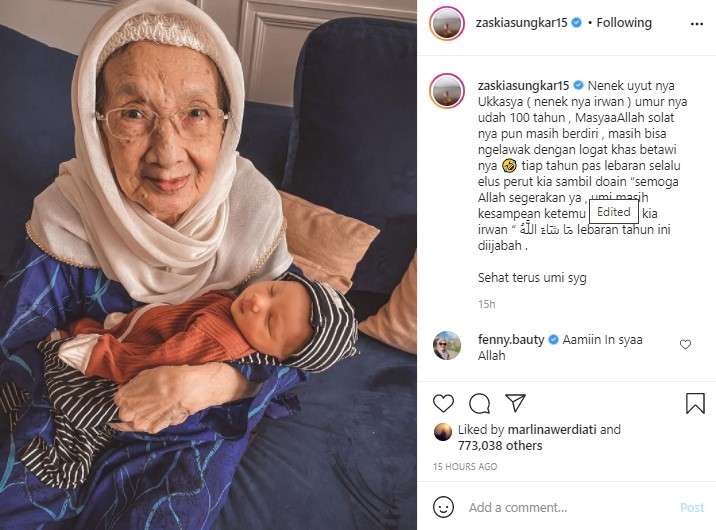This screenshot has width=716, height=530.
Task: Open the emoji picker smiley icon
Action: click(443, 507)
